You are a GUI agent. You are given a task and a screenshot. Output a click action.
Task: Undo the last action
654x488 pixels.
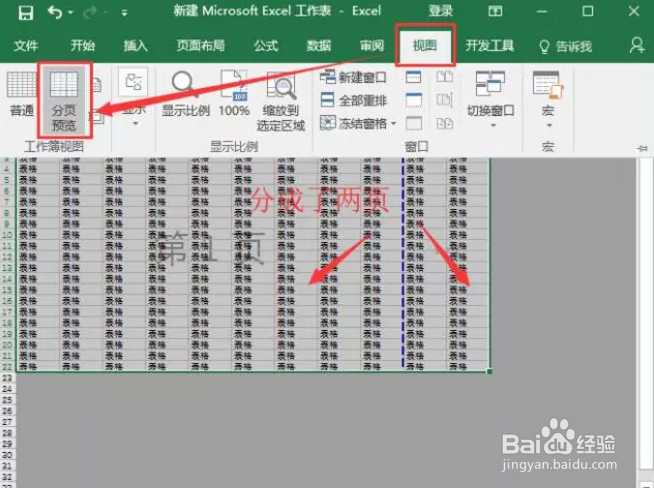[x=55, y=12]
